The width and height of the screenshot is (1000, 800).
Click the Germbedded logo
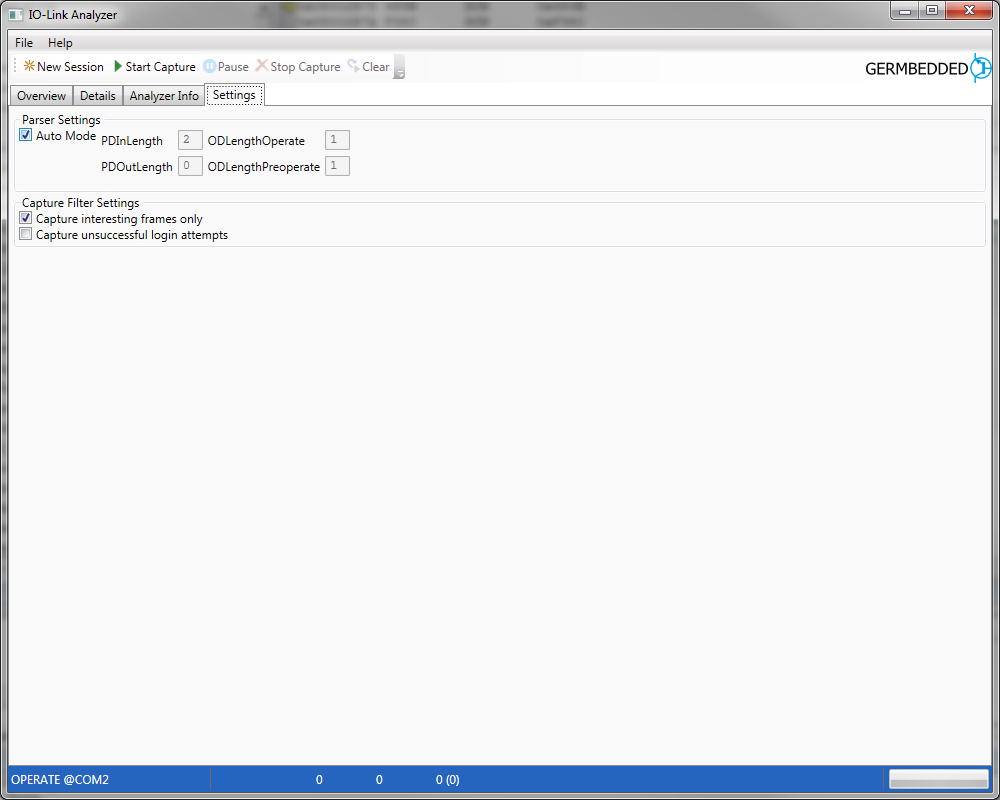point(927,68)
